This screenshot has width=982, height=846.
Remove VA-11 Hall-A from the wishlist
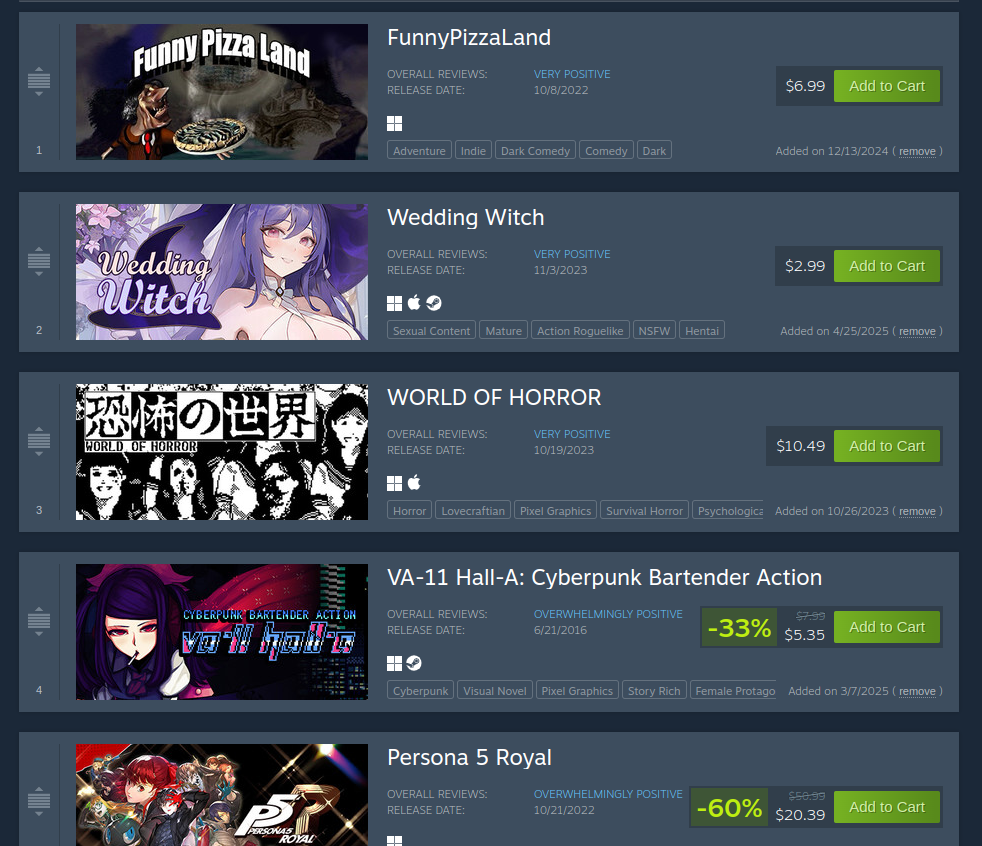(917, 691)
